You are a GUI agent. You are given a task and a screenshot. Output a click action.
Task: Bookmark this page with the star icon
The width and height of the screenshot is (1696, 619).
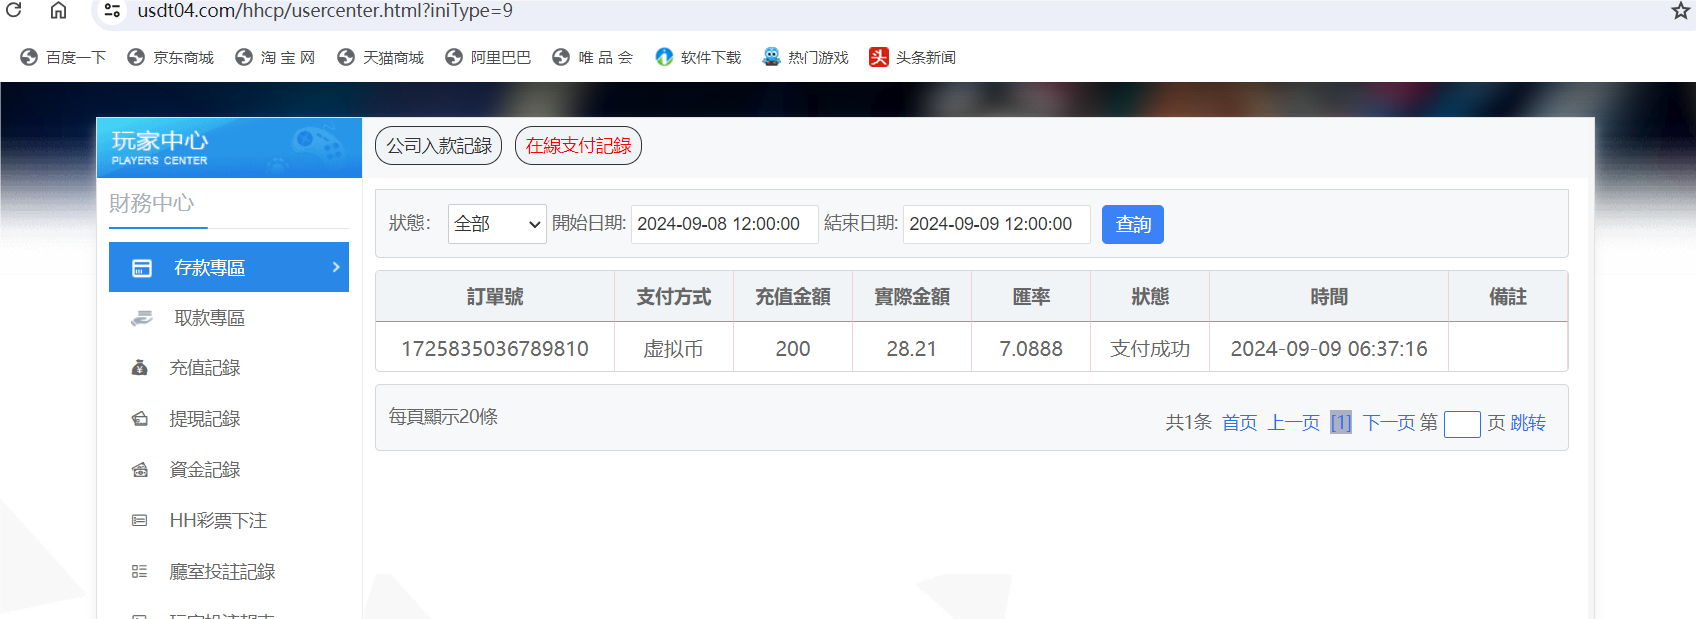pos(1680,11)
